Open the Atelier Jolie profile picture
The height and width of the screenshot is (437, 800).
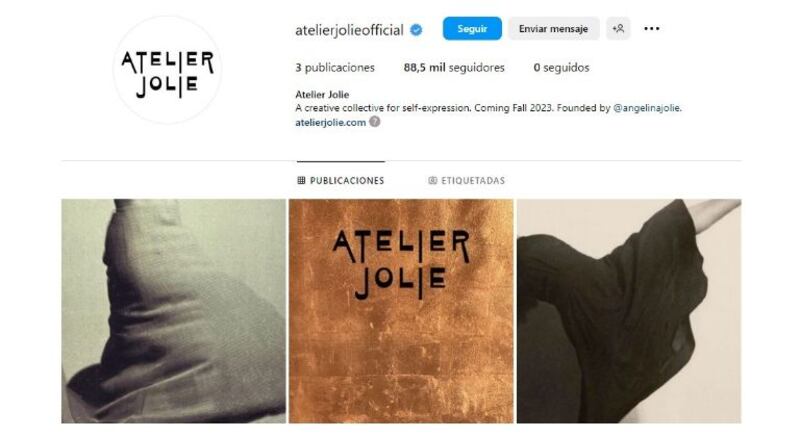[167, 70]
